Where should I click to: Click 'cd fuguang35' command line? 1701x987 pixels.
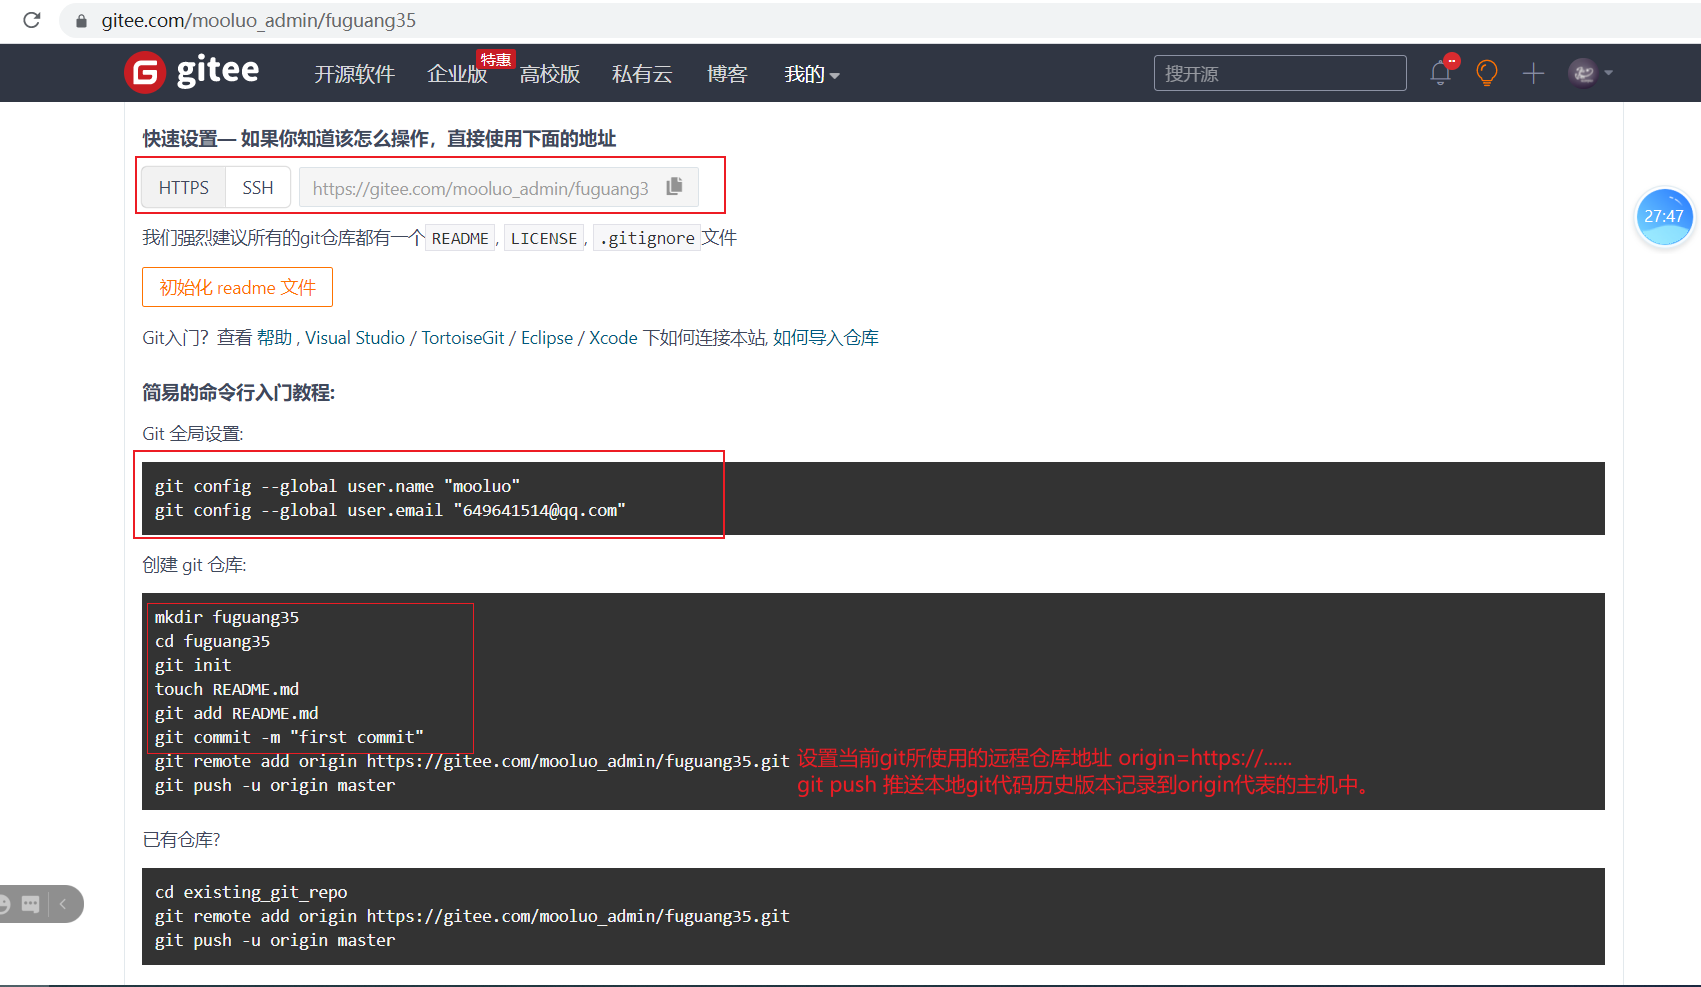[212, 641]
